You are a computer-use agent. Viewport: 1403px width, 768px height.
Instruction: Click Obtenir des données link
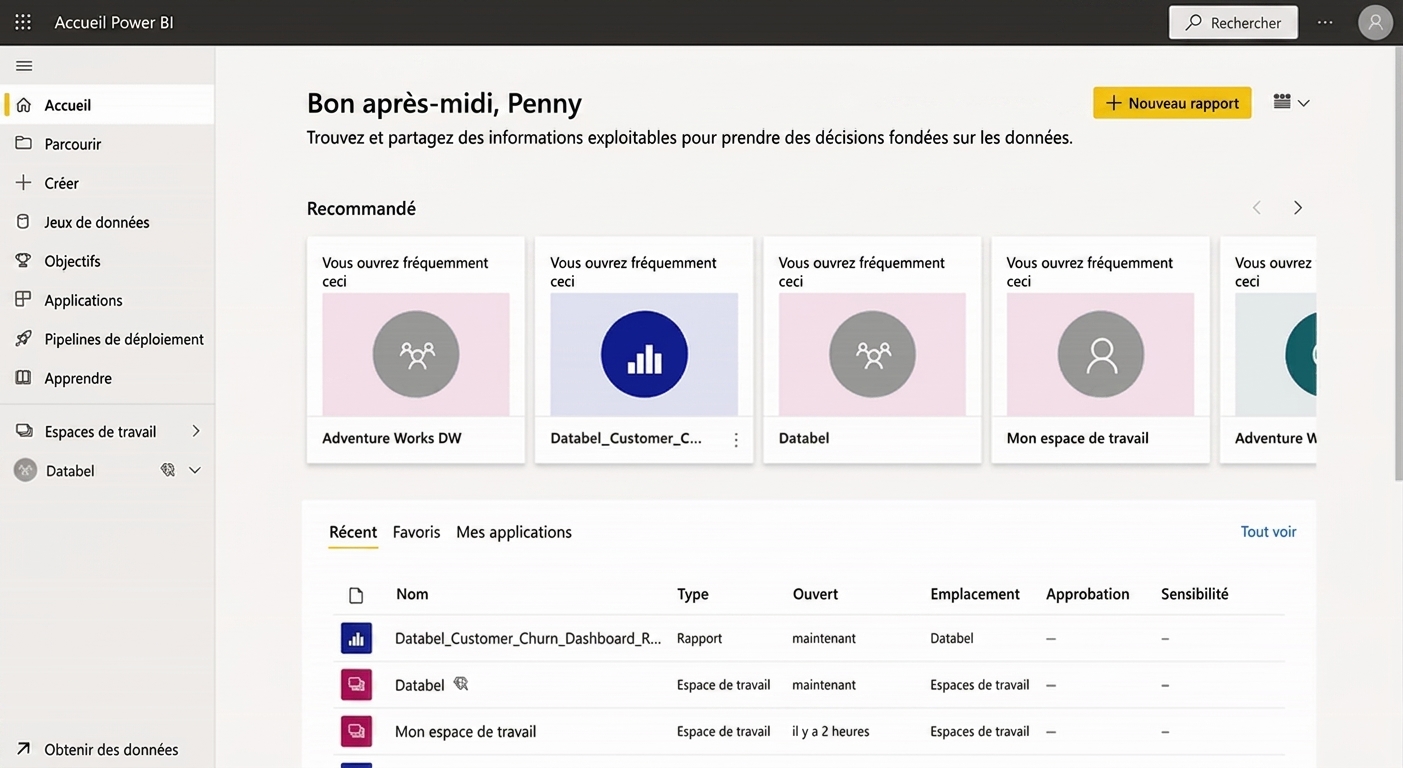pos(111,749)
